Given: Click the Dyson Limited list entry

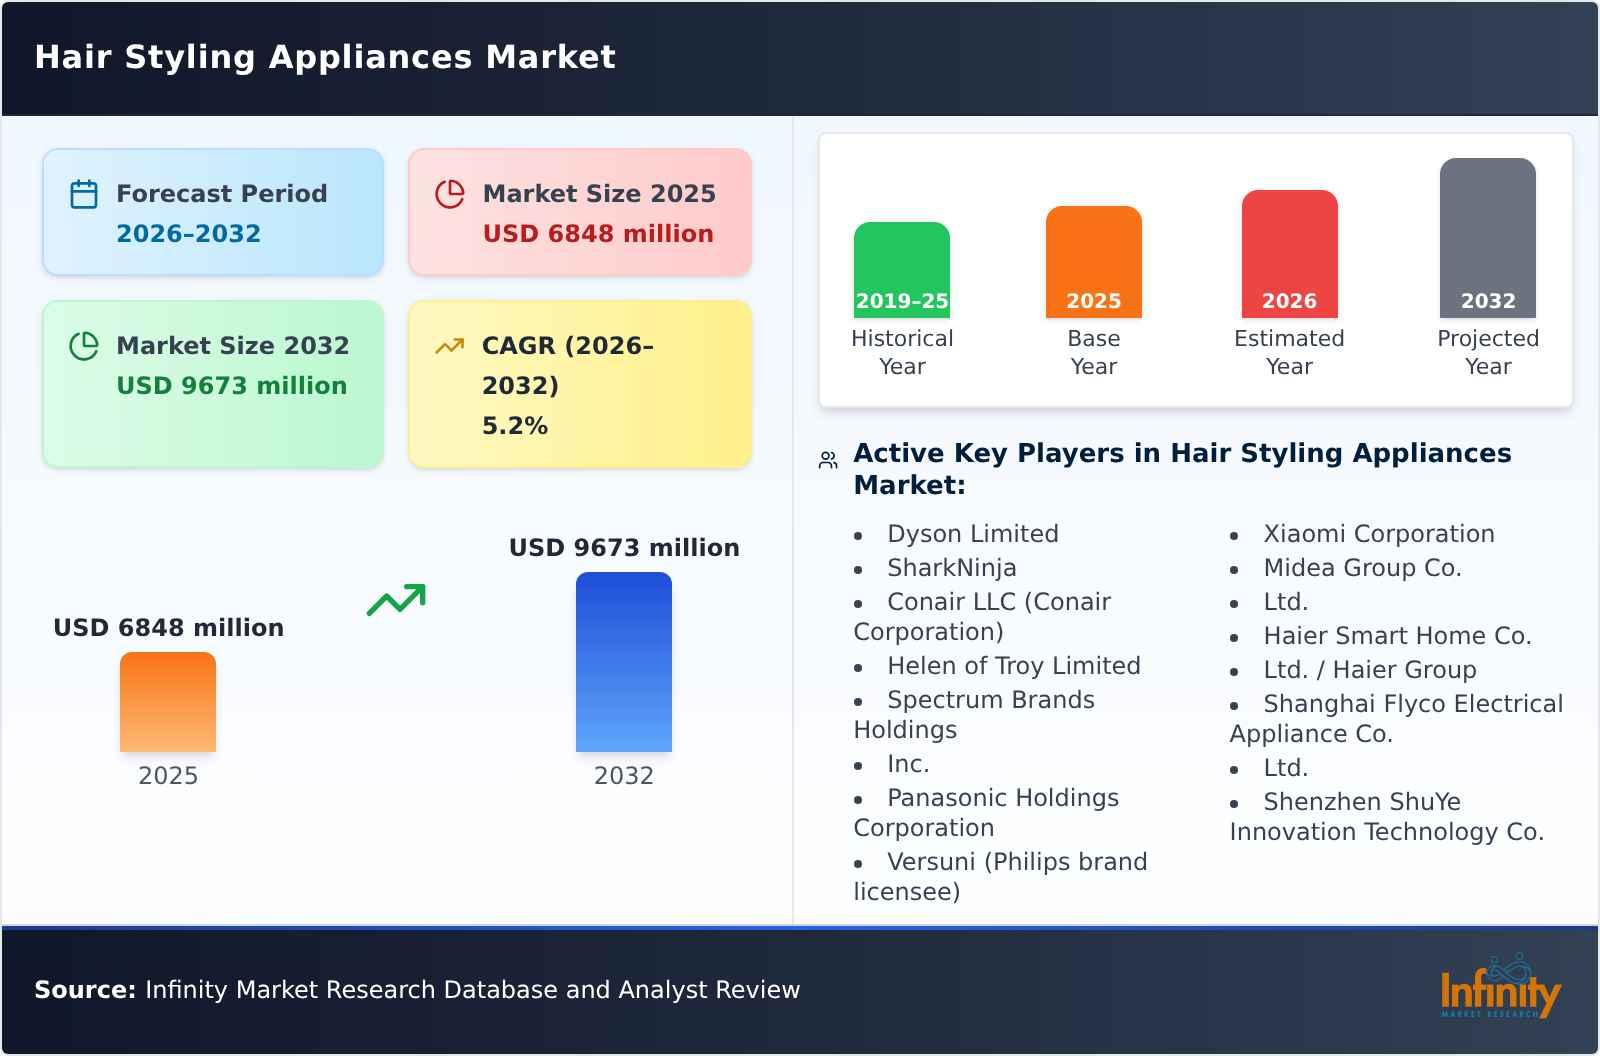Looking at the screenshot, I should click(972, 533).
